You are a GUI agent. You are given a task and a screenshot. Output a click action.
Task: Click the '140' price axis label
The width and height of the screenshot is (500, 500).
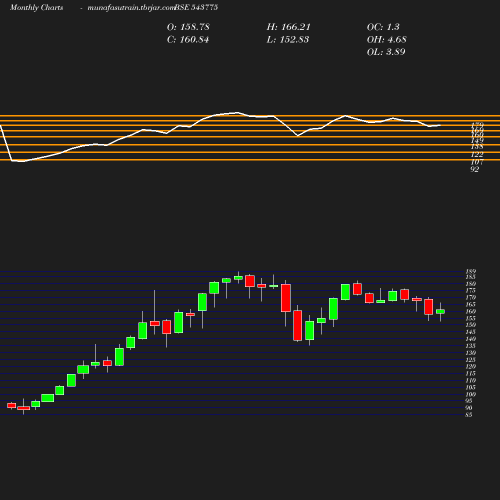(471, 339)
